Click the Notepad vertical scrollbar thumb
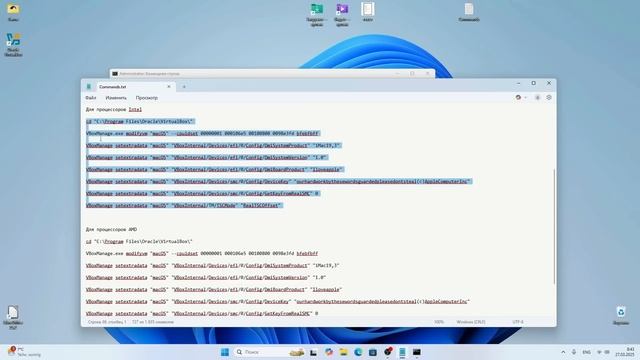Viewport: 640px width, 360px height. [x=554, y=226]
